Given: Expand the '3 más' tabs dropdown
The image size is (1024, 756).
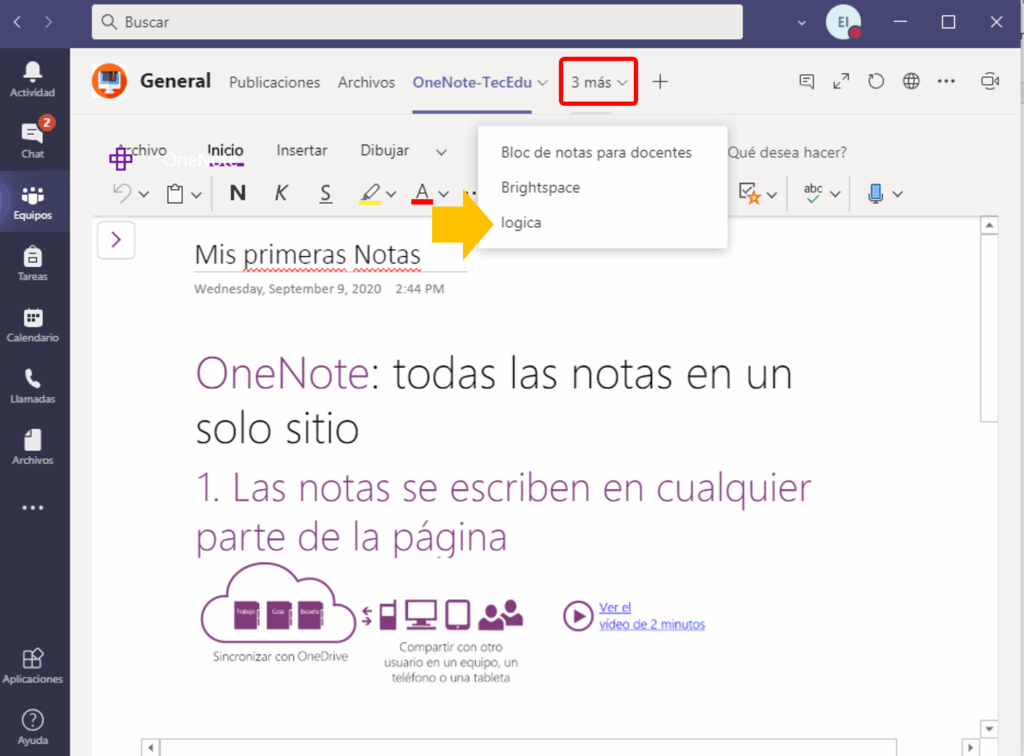Looking at the screenshot, I should [x=599, y=82].
